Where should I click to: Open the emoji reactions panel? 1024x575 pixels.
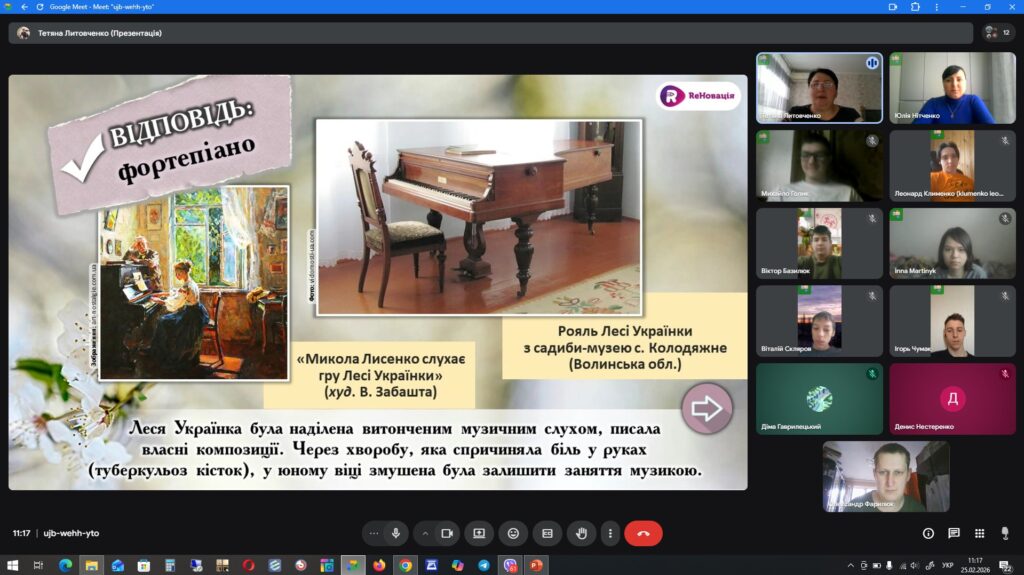[x=513, y=534]
